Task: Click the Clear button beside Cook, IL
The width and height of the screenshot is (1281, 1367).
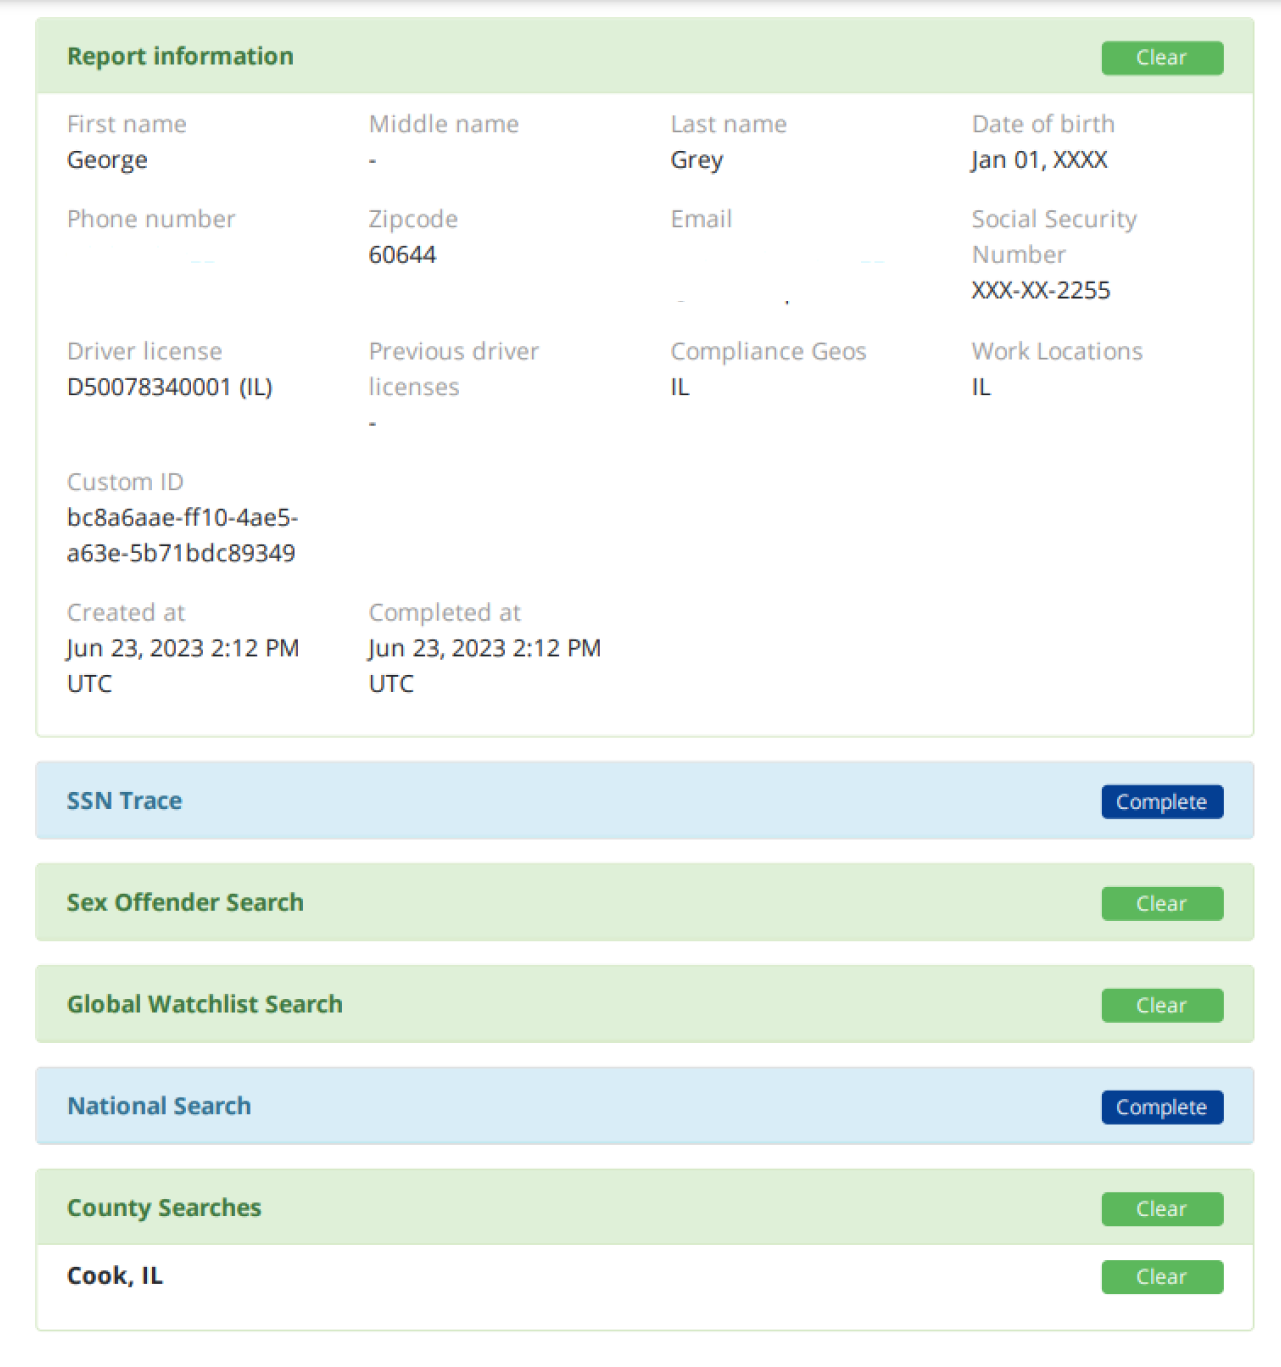Action: (1161, 1276)
